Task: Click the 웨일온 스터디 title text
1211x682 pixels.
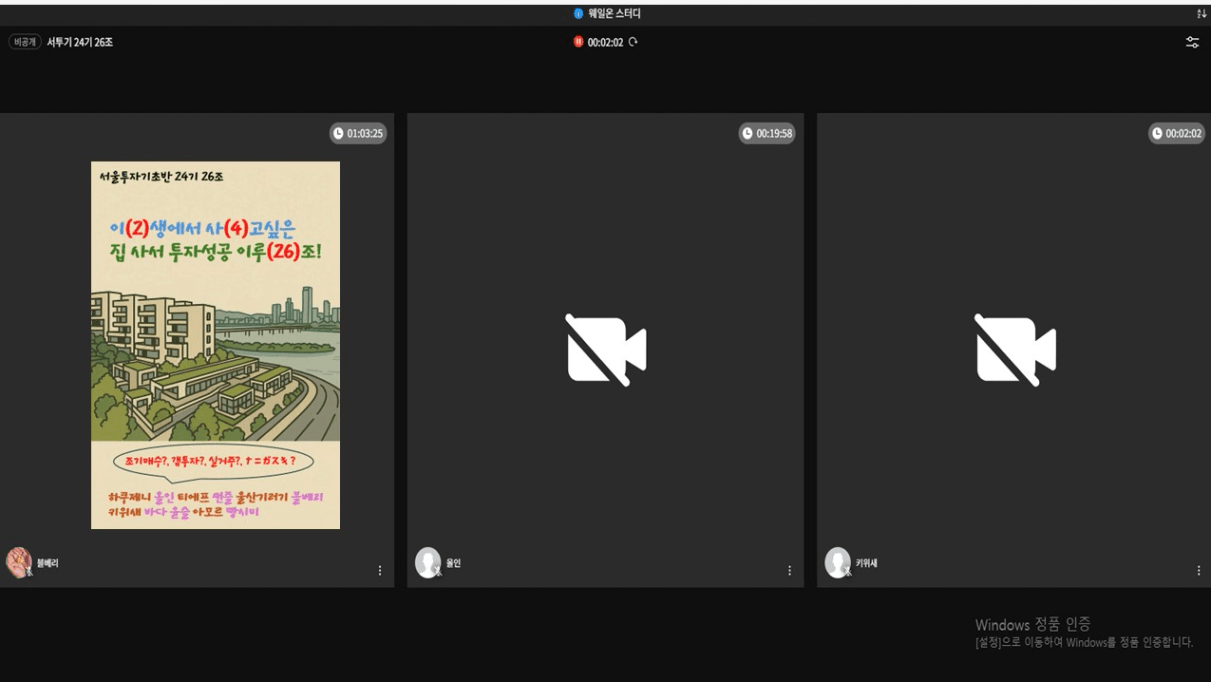Action: (614, 14)
